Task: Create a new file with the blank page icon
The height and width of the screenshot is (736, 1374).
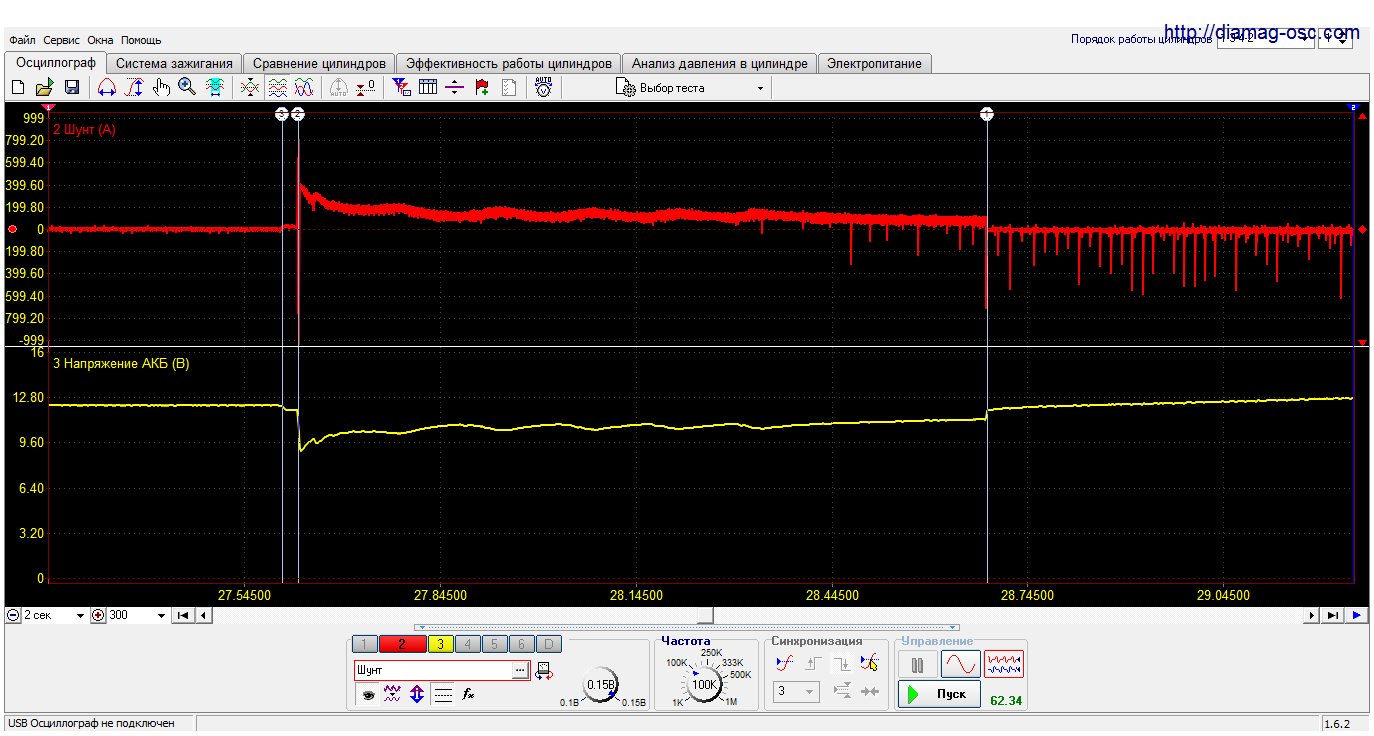Action: 18,88
